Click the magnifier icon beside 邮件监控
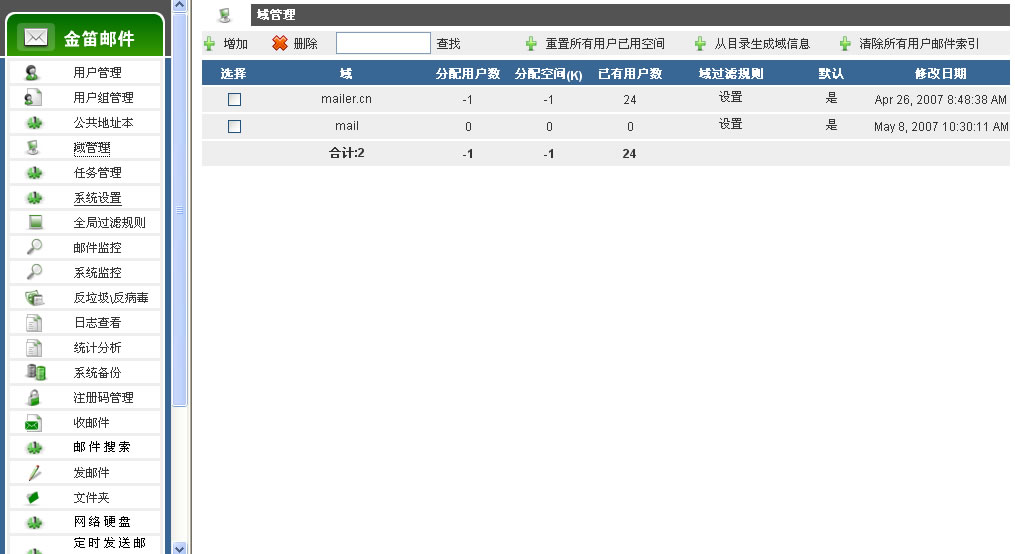The height and width of the screenshot is (554, 1015). click(x=34, y=247)
